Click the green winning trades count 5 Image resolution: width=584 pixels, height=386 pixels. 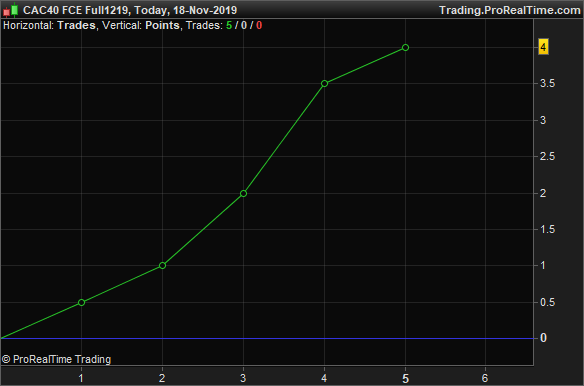[x=229, y=25]
